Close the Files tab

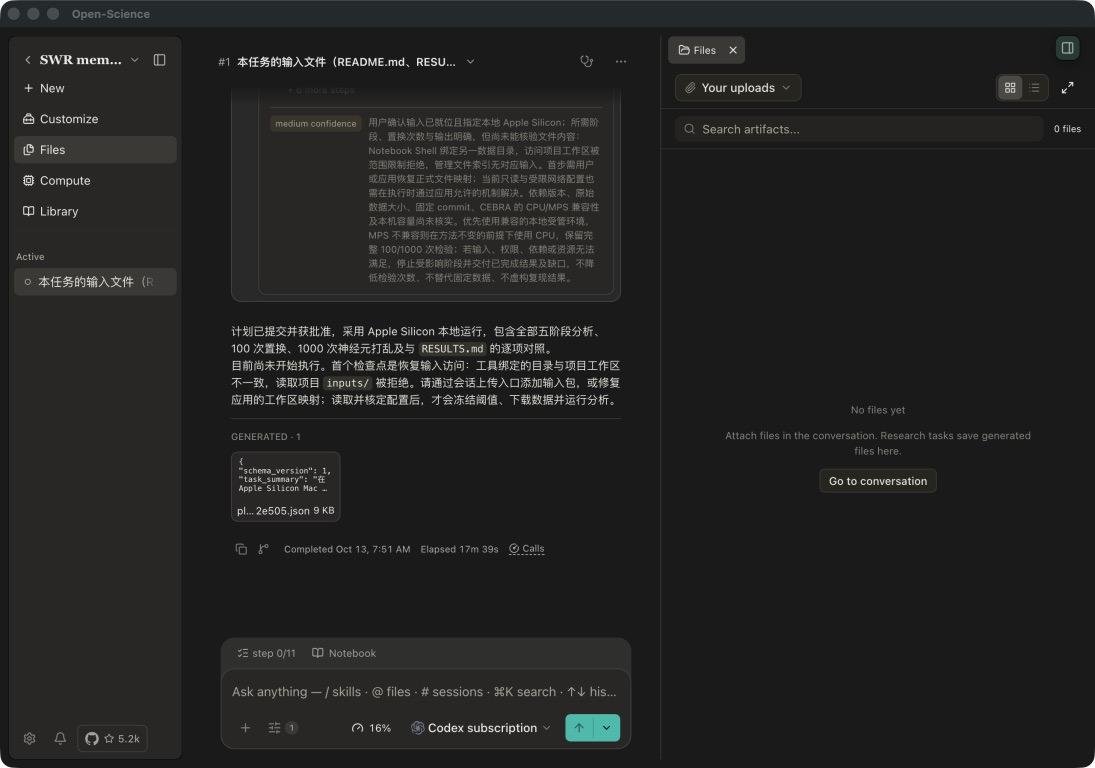[x=733, y=50]
